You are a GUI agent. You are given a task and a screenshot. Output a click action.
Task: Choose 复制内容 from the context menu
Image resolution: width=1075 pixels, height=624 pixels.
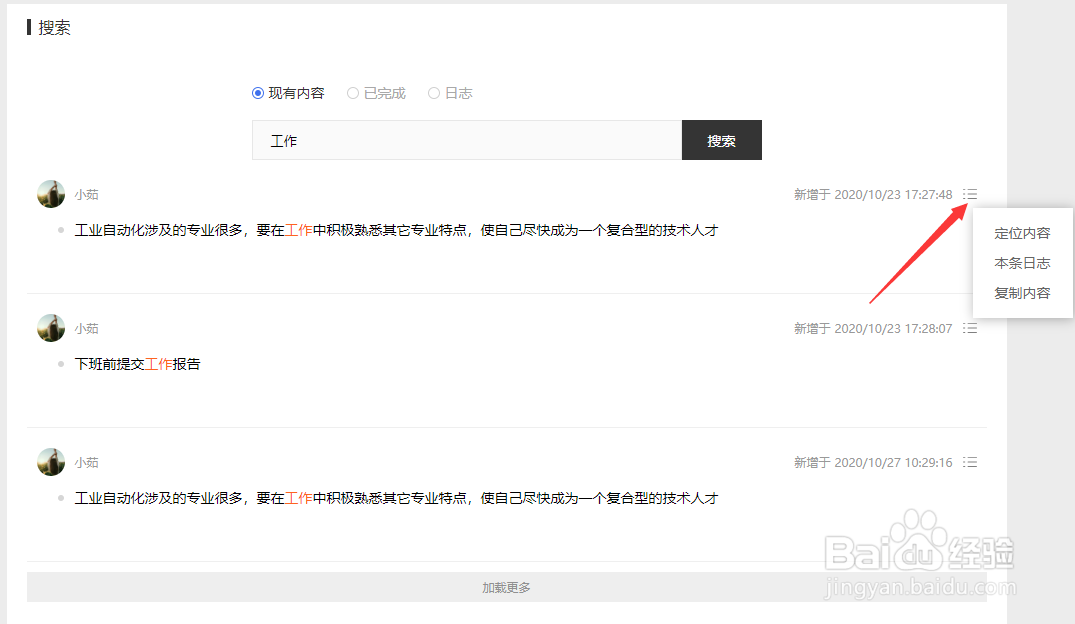point(1022,292)
